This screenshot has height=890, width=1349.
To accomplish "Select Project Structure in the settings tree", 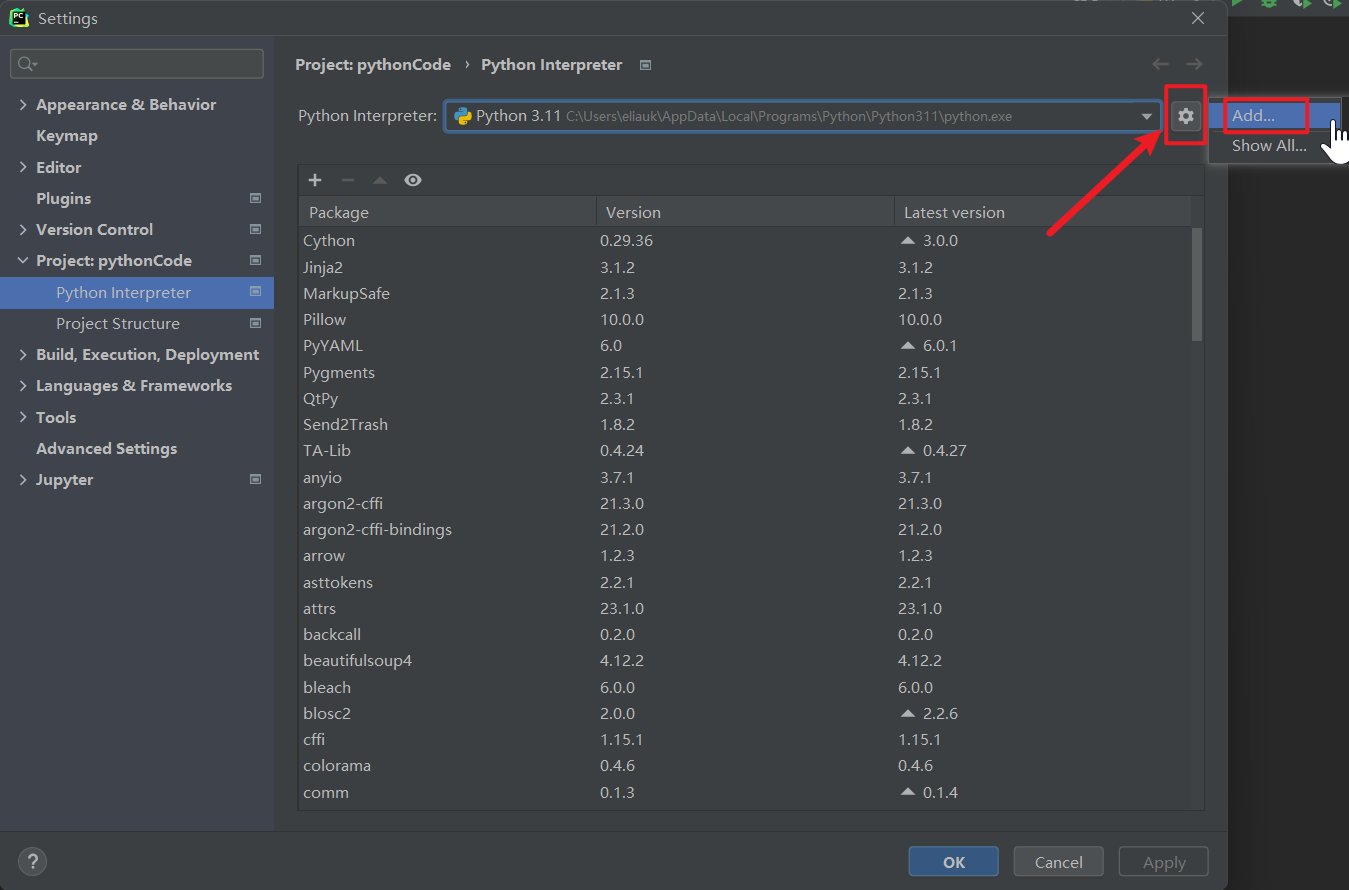I will [x=137, y=323].
